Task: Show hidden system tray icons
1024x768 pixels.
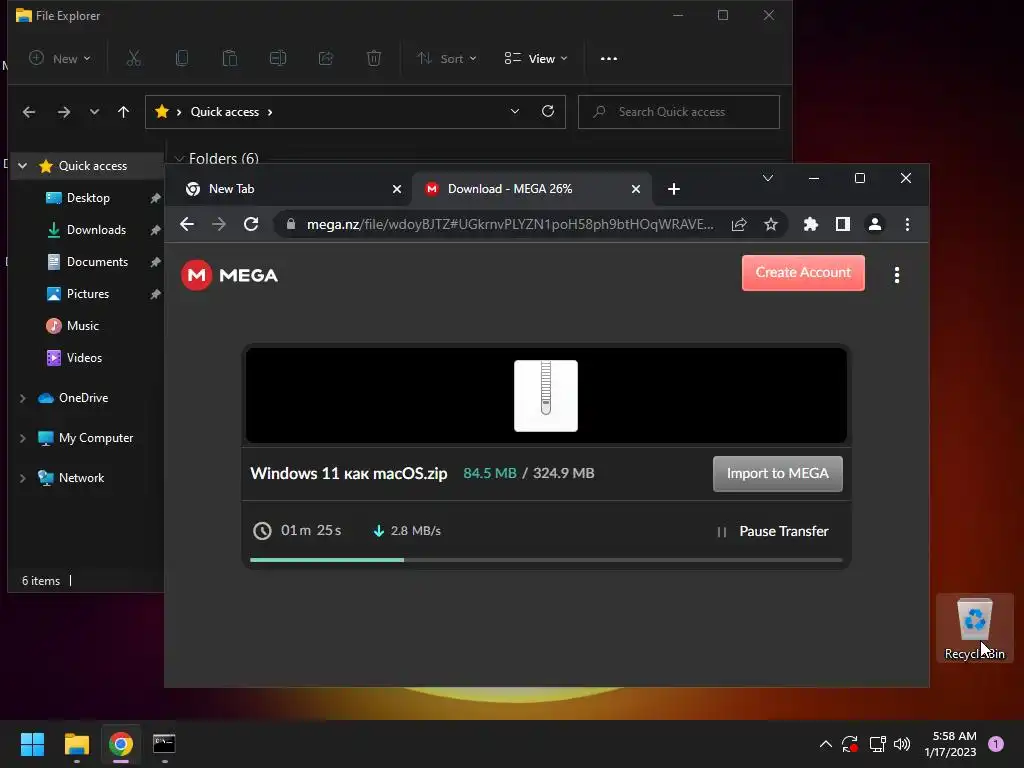Action: pos(825,744)
